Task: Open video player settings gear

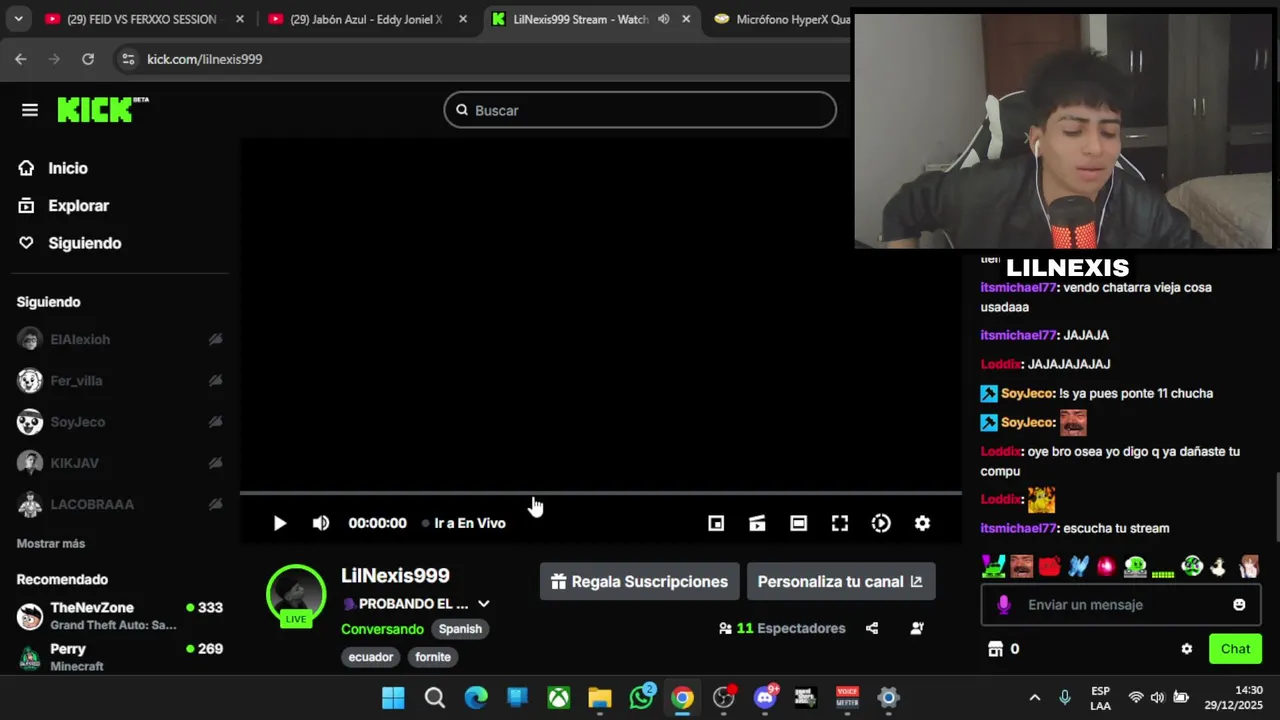Action: tap(922, 523)
